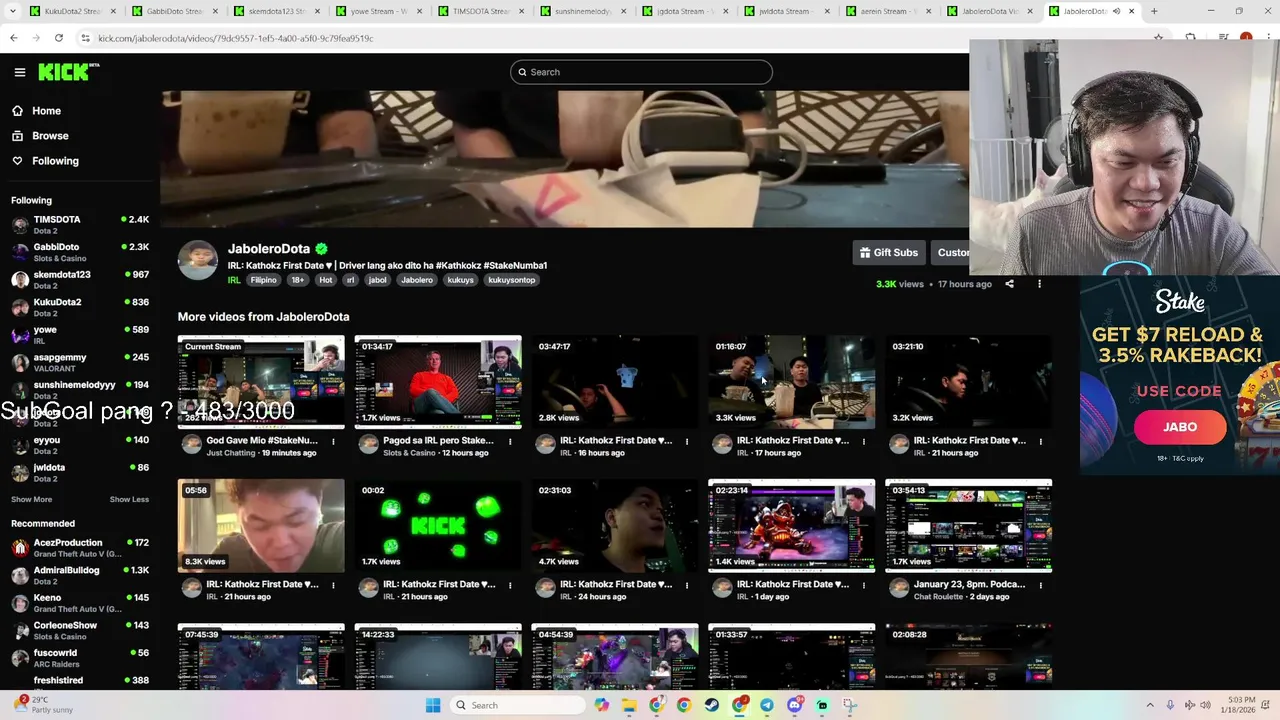Click the JaboleroDota verified badge

321,249
